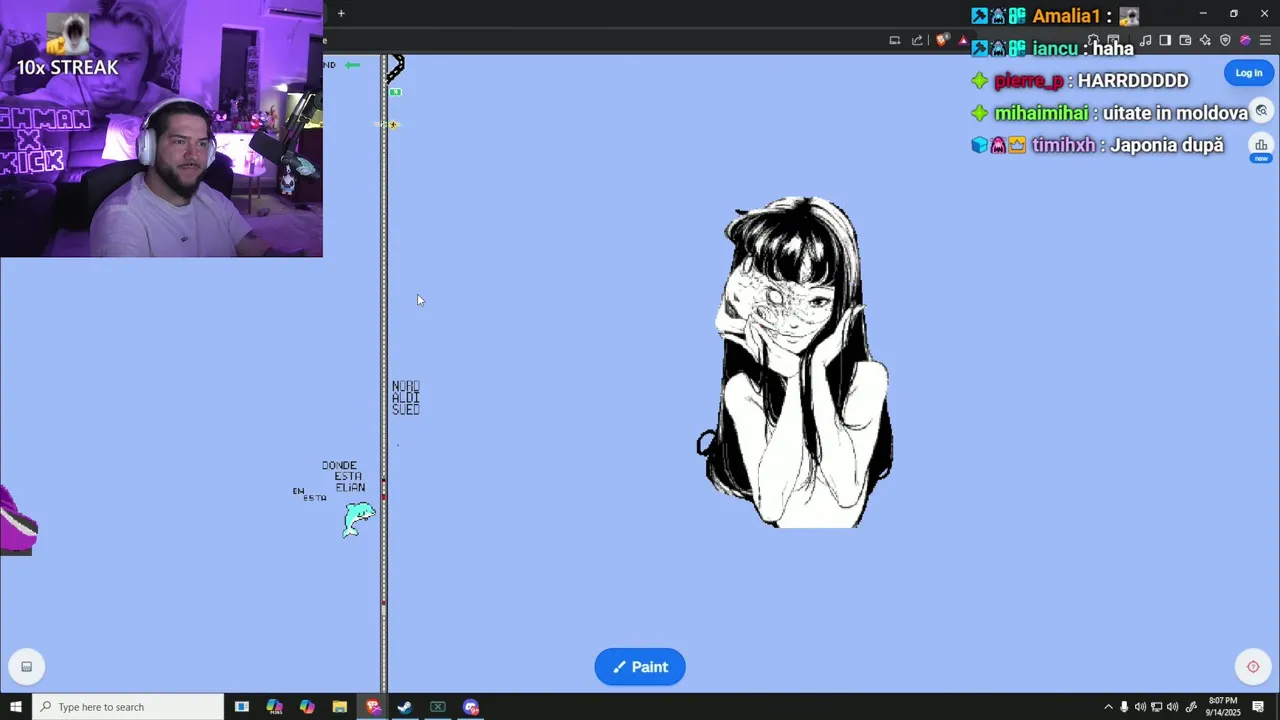Open Microsoft 365 Copilot taskbar icon
Viewport: 1280px width, 720px height.
coord(274,707)
